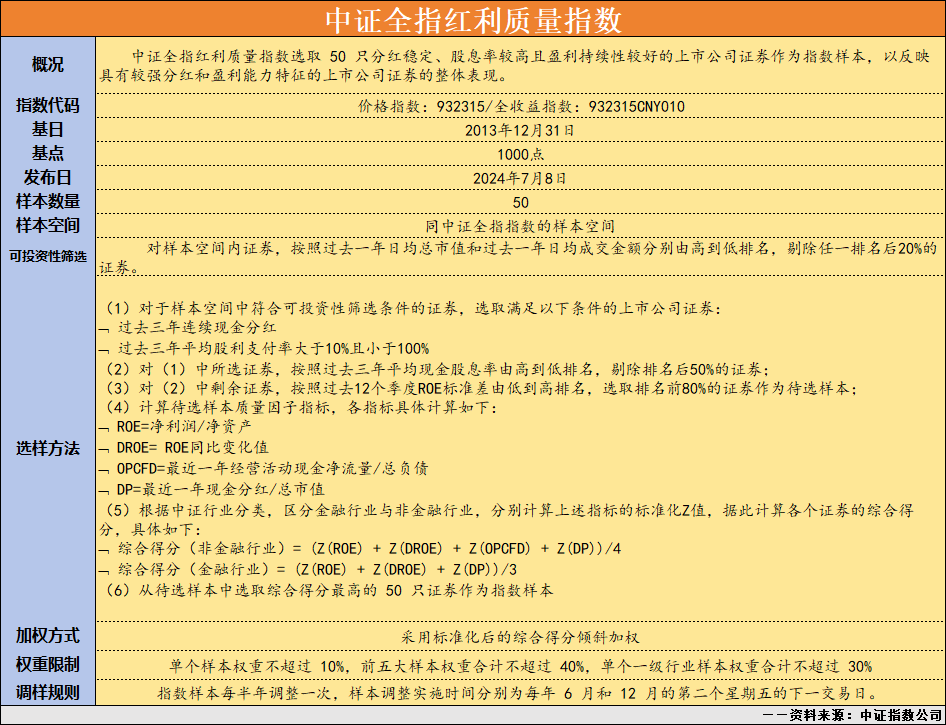Image resolution: width=946 pixels, height=725 pixels.
Task: Click step (6) line about 综合得分最高的 50 只证券
Action: 329,590
